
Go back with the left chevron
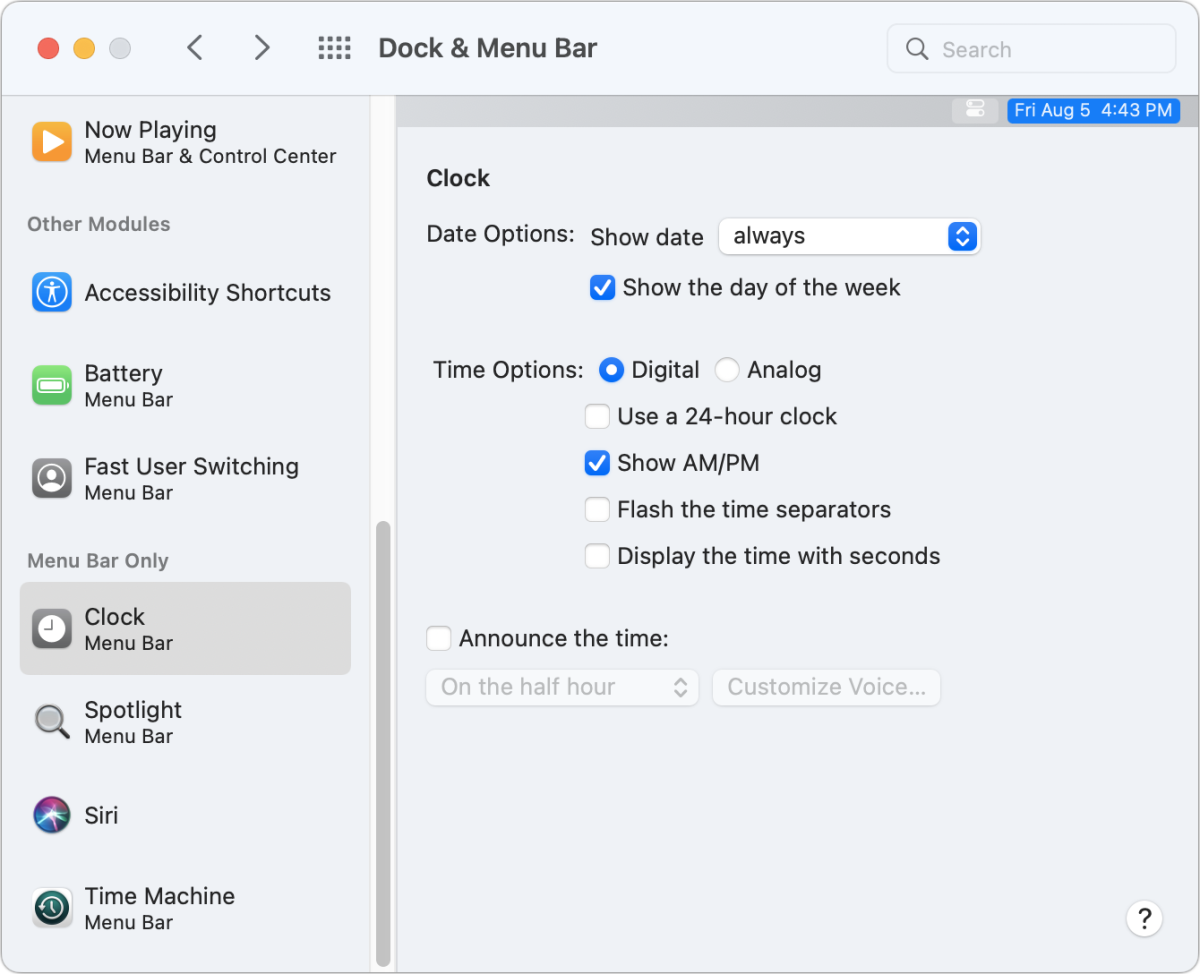195,48
